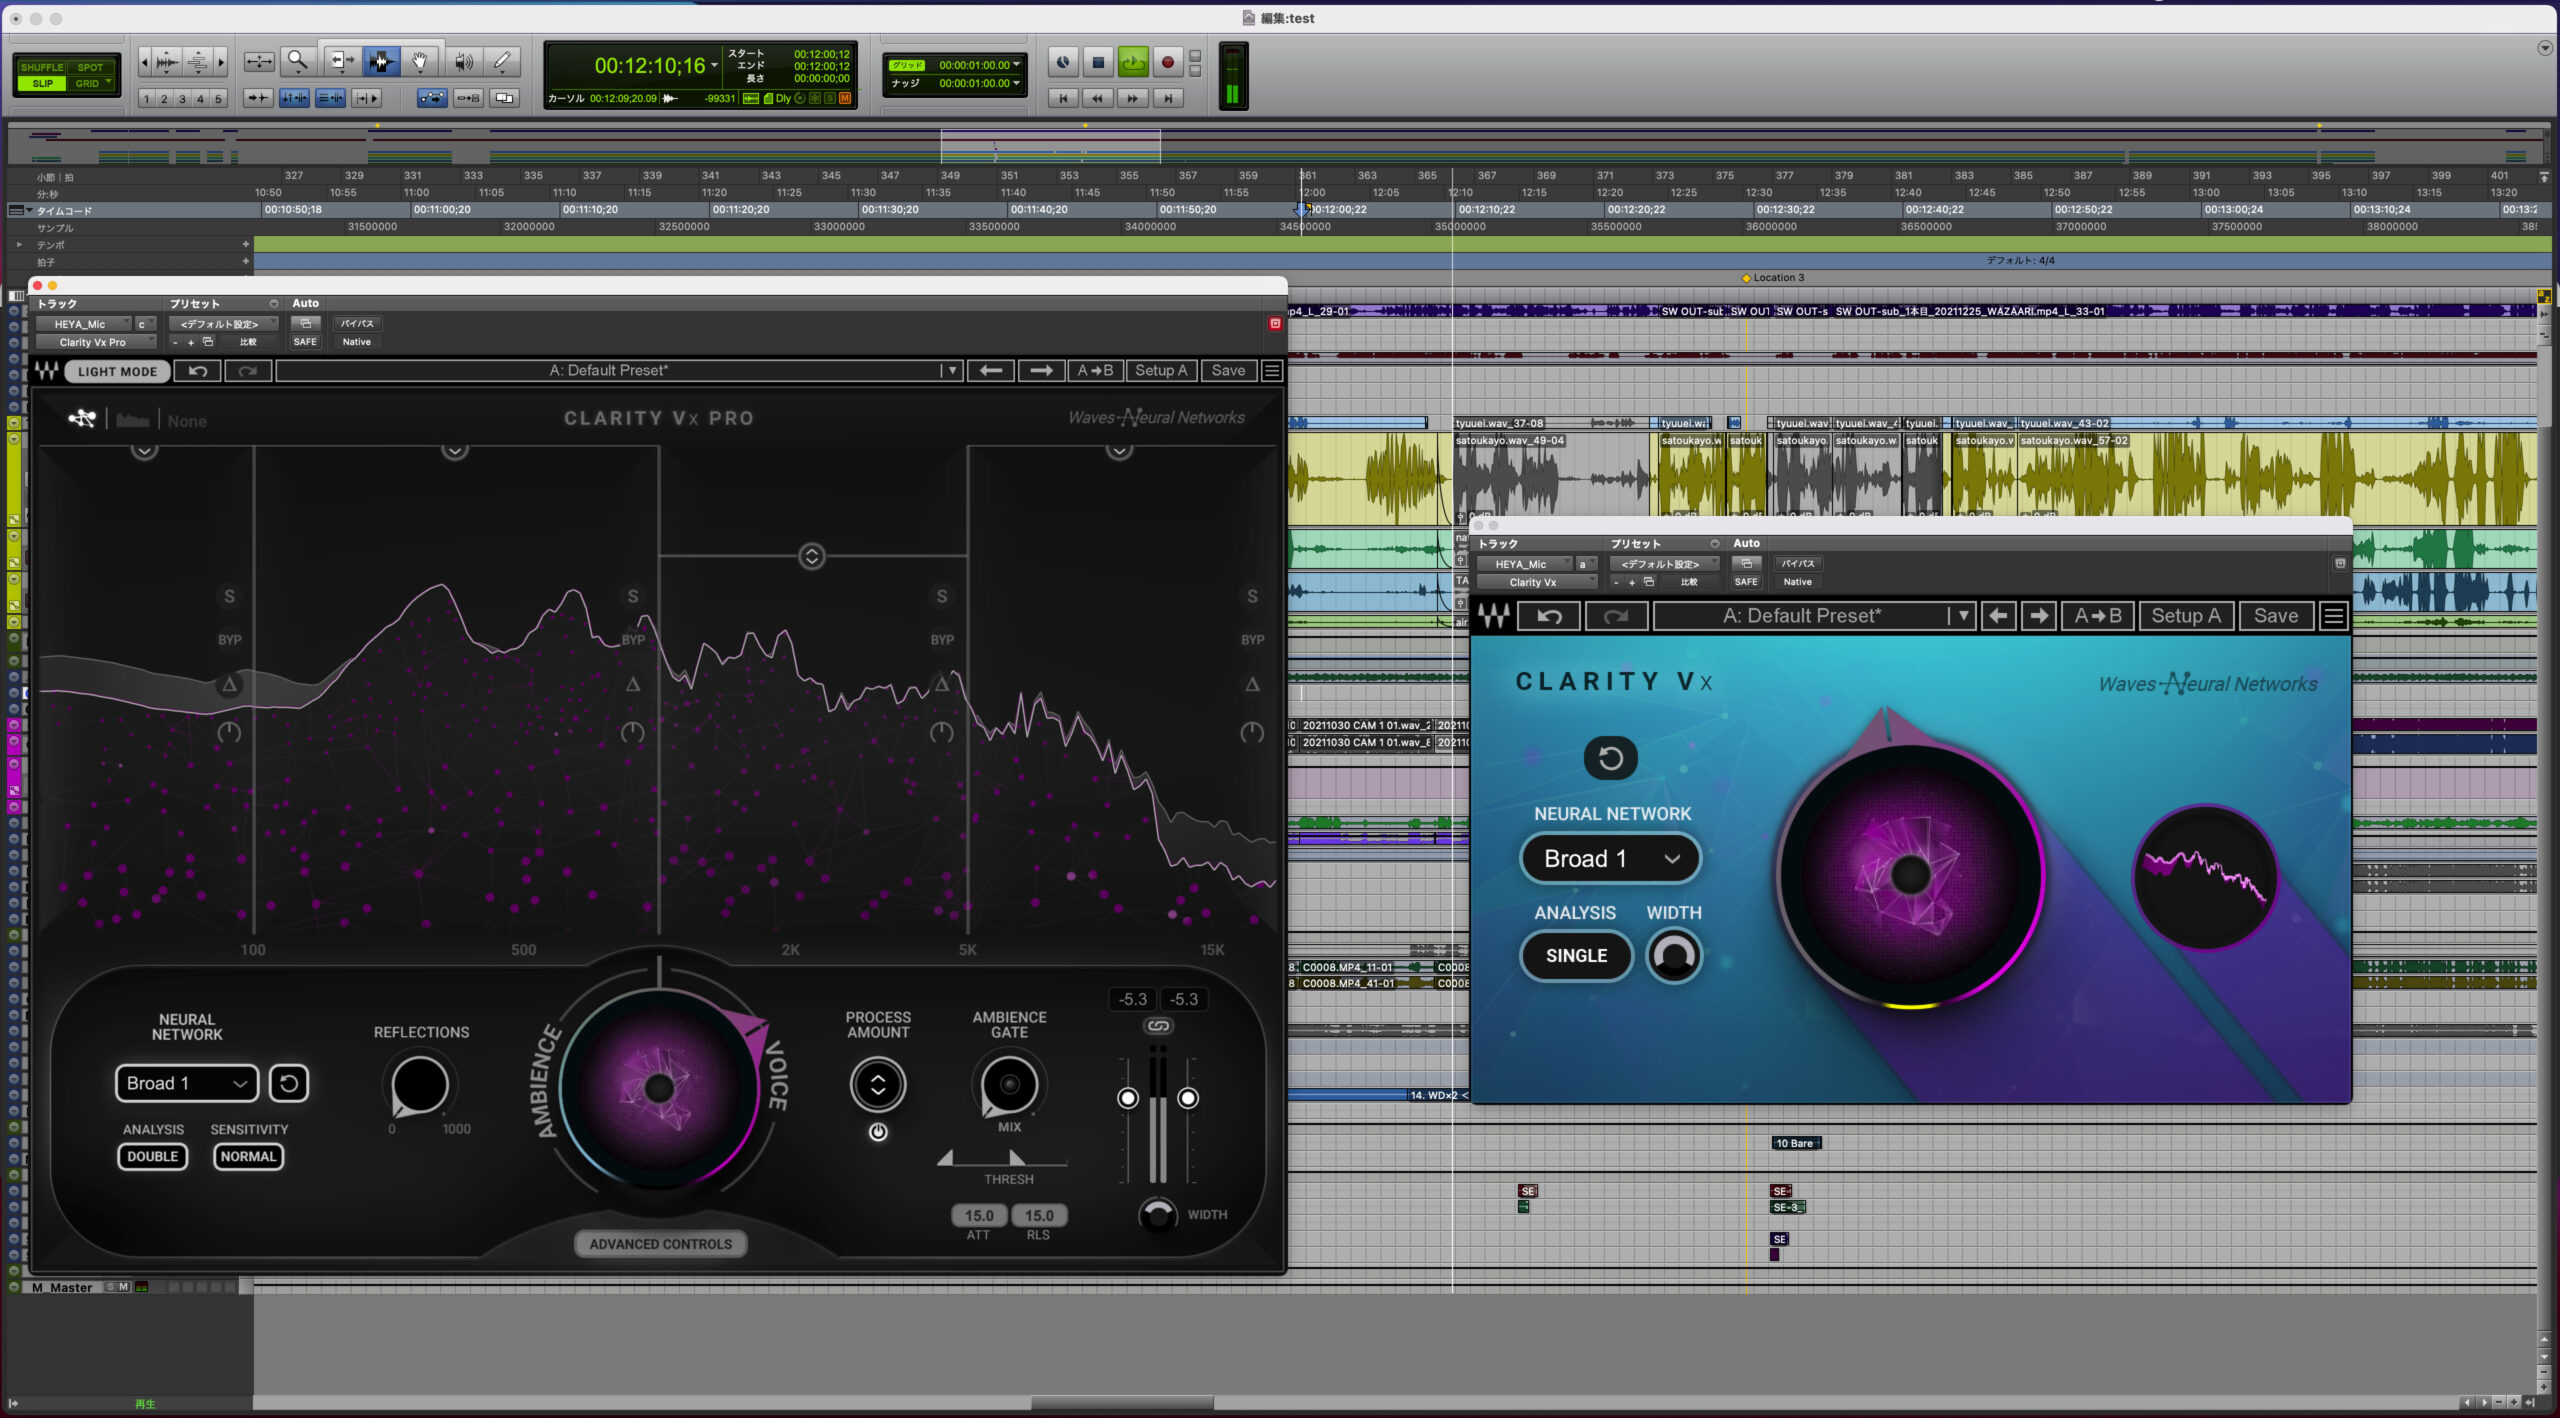Viewport: 2560px width, 1418px height.
Task: Click the AMBIENCE GATE mix knob
Action: [x=1009, y=1085]
